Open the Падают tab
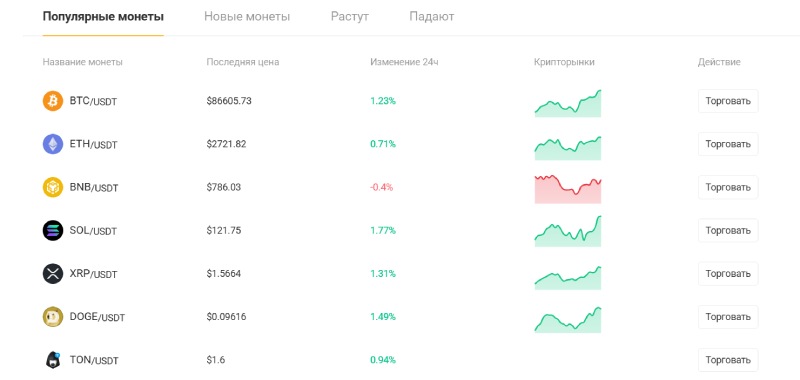 click(432, 17)
